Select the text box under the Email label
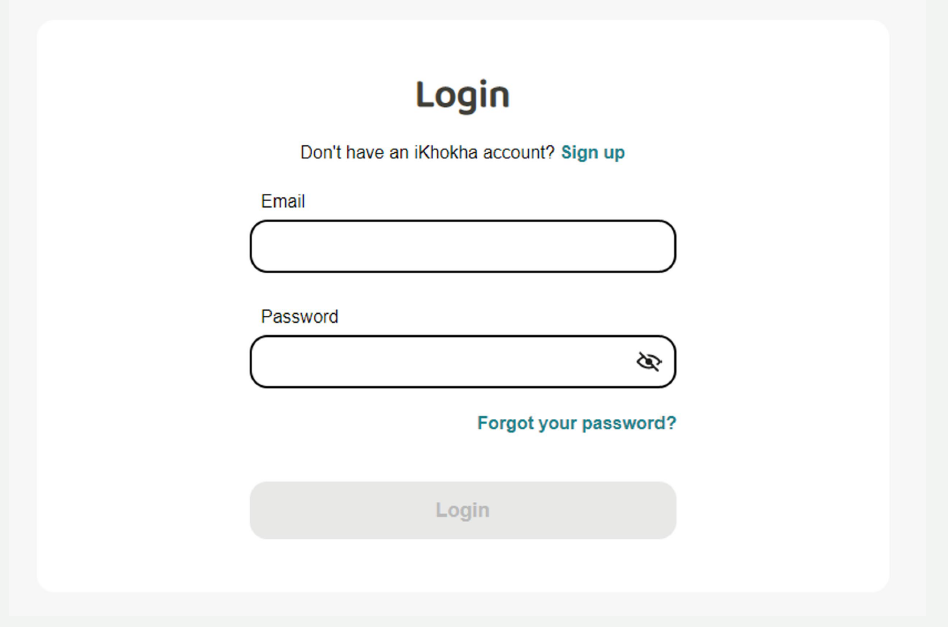948x627 pixels. click(462, 246)
